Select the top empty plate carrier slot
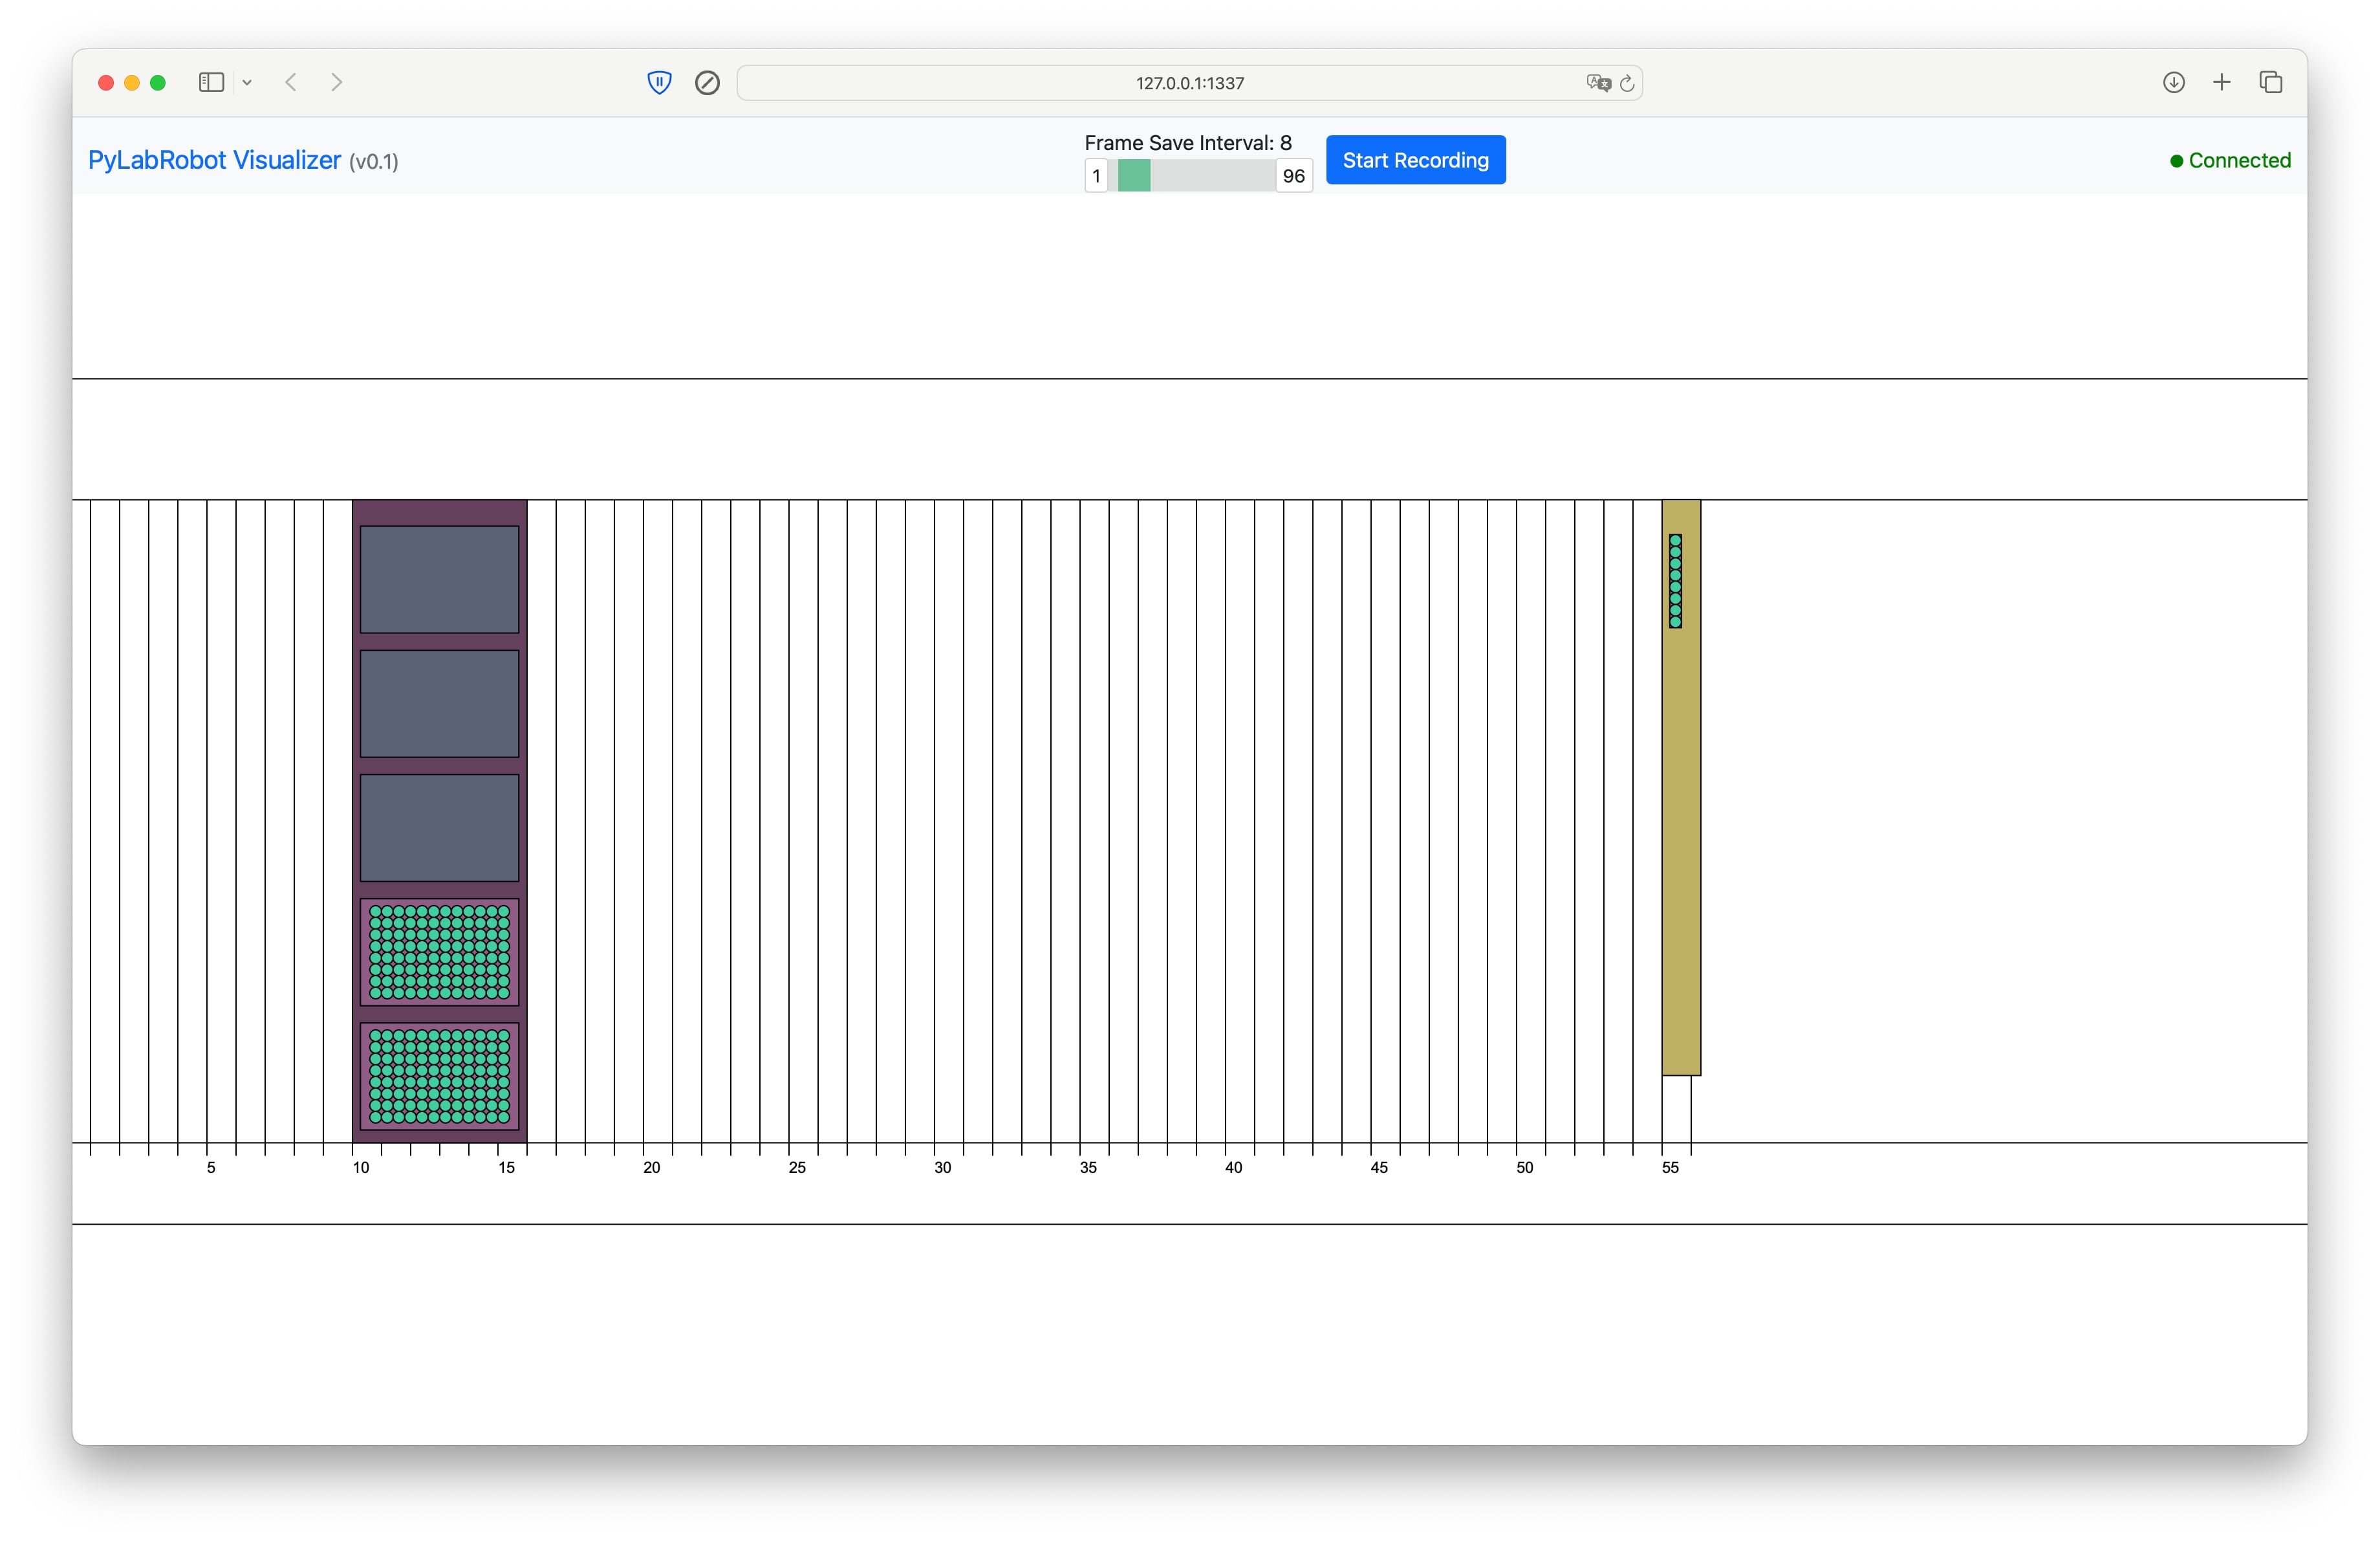The image size is (2380, 1541). point(439,579)
